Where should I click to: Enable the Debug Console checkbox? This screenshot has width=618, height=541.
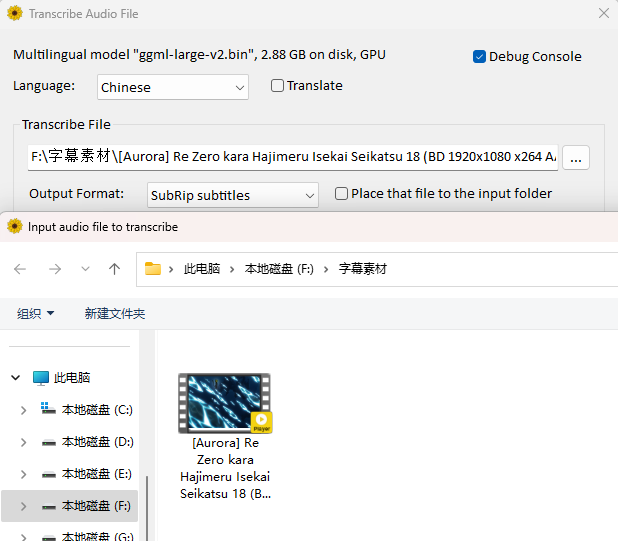pos(479,57)
